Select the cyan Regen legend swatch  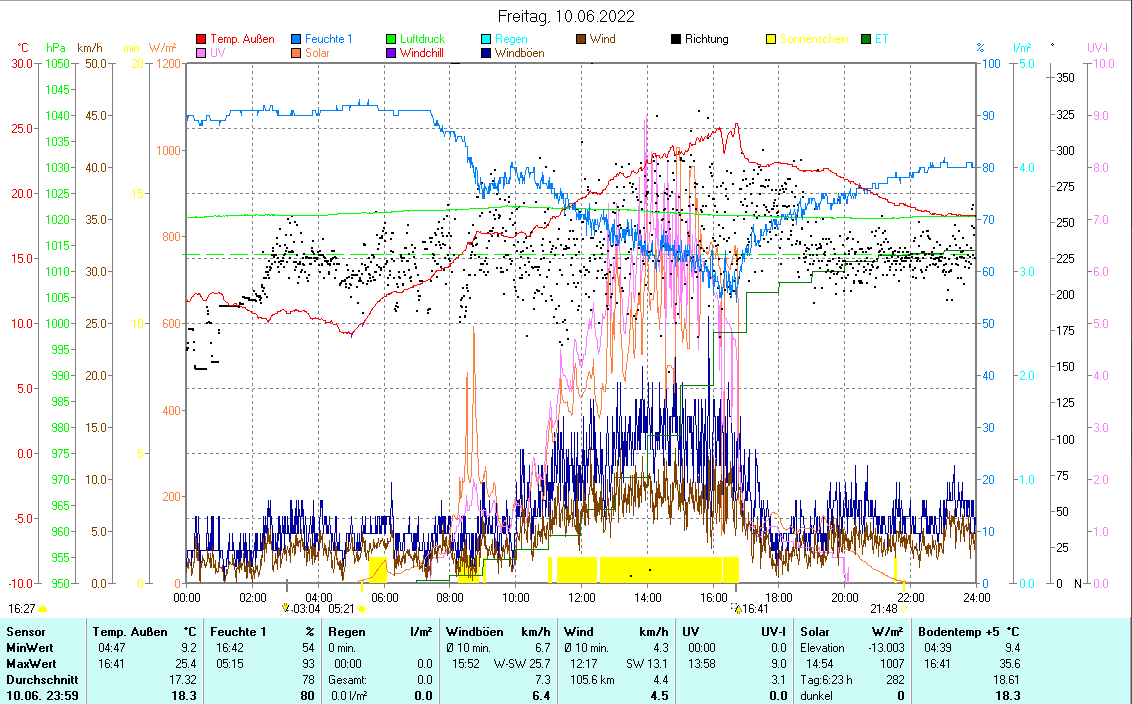point(486,39)
